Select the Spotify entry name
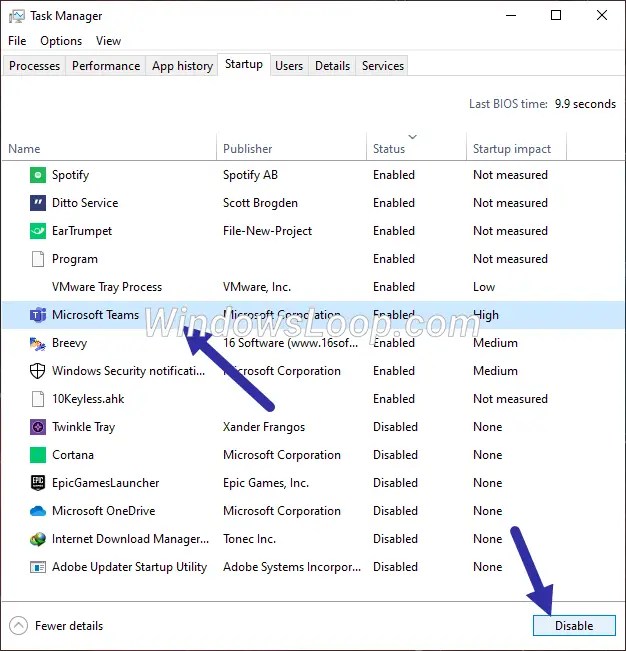 70,175
